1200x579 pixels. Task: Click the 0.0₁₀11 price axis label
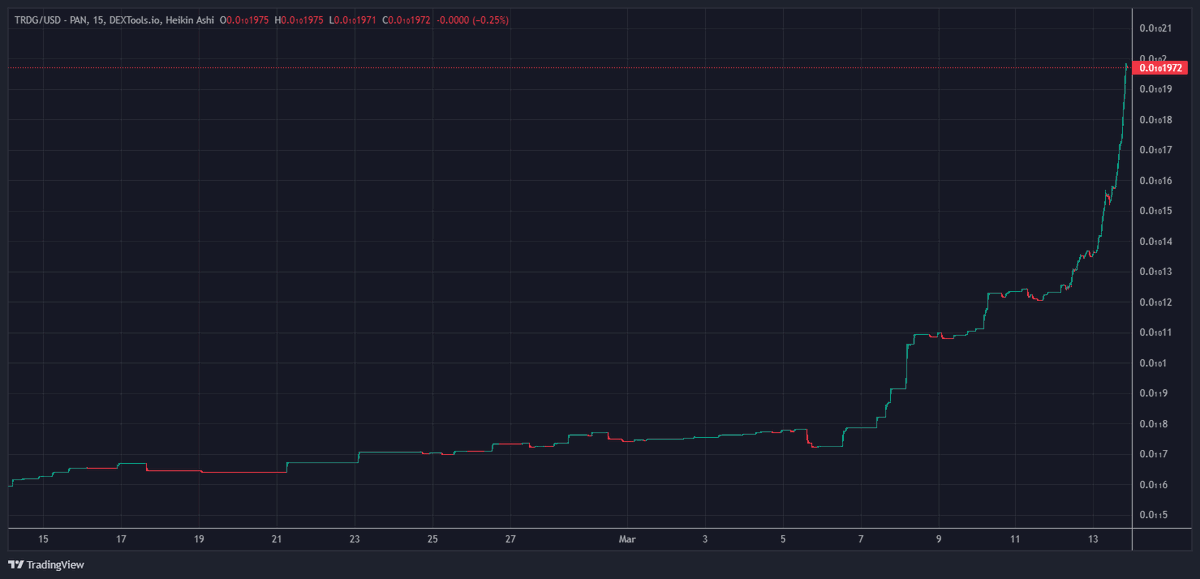pyautogui.click(x=1154, y=332)
